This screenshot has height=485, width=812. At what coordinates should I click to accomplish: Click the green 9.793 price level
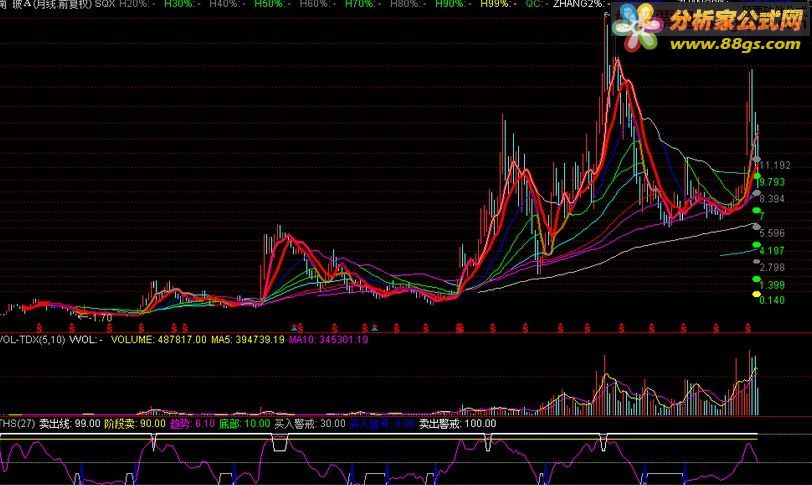point(772,182)
